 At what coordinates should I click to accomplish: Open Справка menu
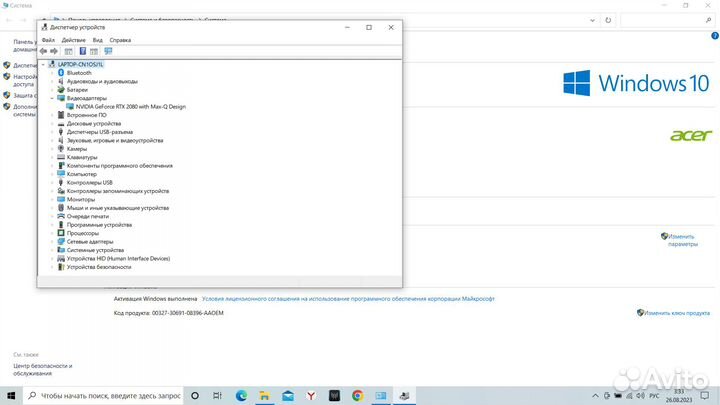tap(120, 40)
